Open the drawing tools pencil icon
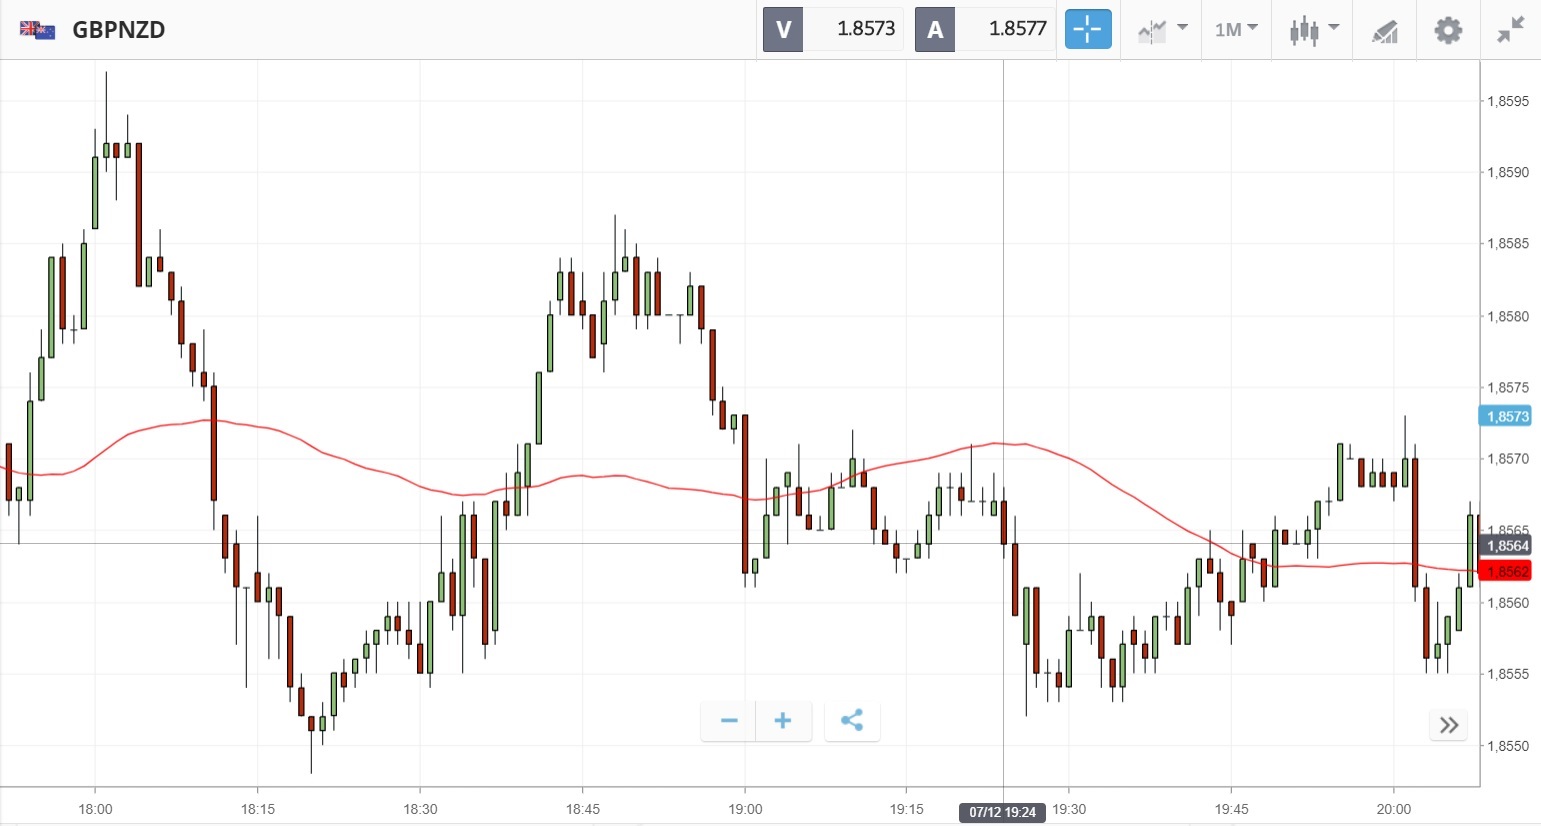 click(x=1384, y=31)
